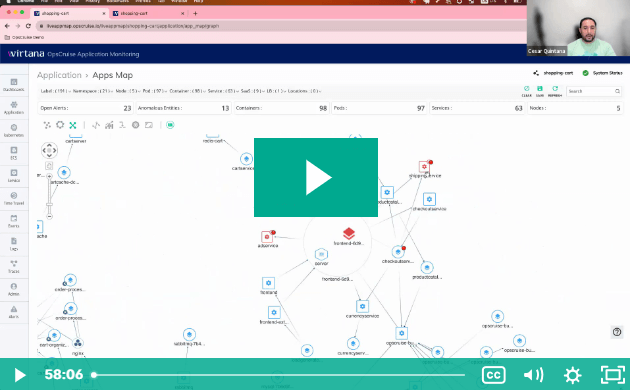The height and width of the screenshot is (390, 630).
Task: Expand the SaaS filter dropdown
Action: [254, 91]
